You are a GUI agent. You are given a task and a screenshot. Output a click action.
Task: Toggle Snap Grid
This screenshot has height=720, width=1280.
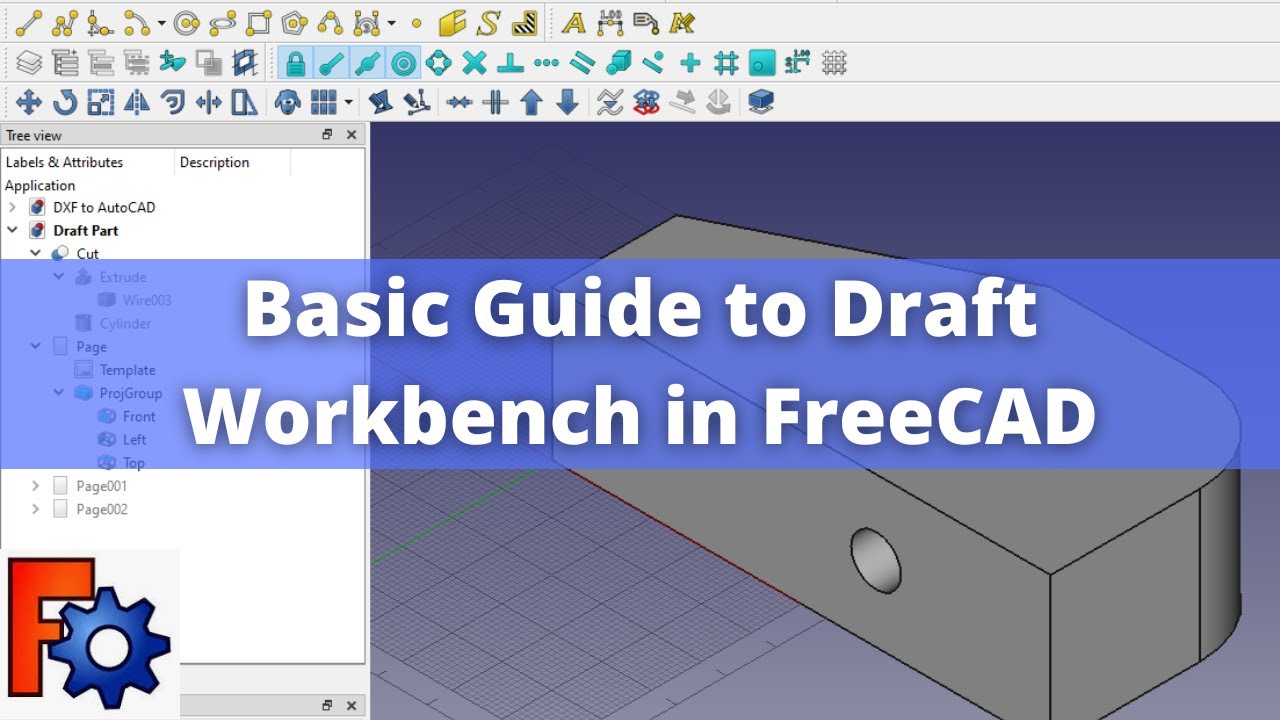click(x=726, y=63)
